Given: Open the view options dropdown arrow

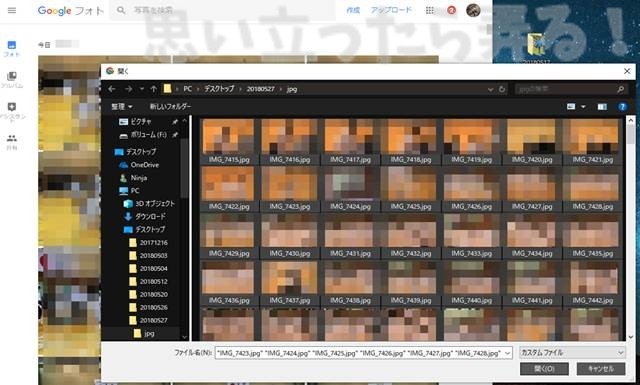Looking at the screenshot, I should (x=583, y=107).
